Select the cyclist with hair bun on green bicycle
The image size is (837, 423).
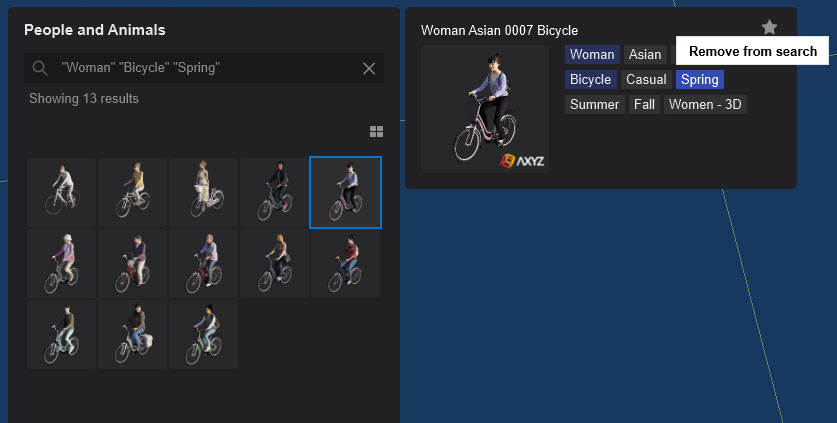[x=204, y=334]
